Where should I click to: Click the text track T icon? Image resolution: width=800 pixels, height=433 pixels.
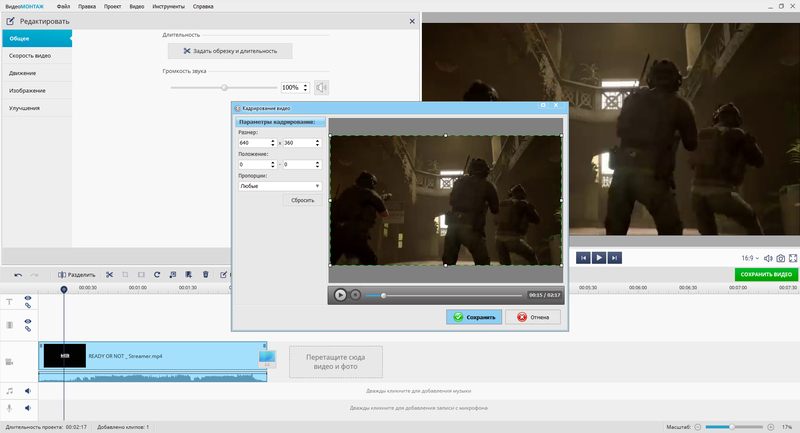click(9, 302)
